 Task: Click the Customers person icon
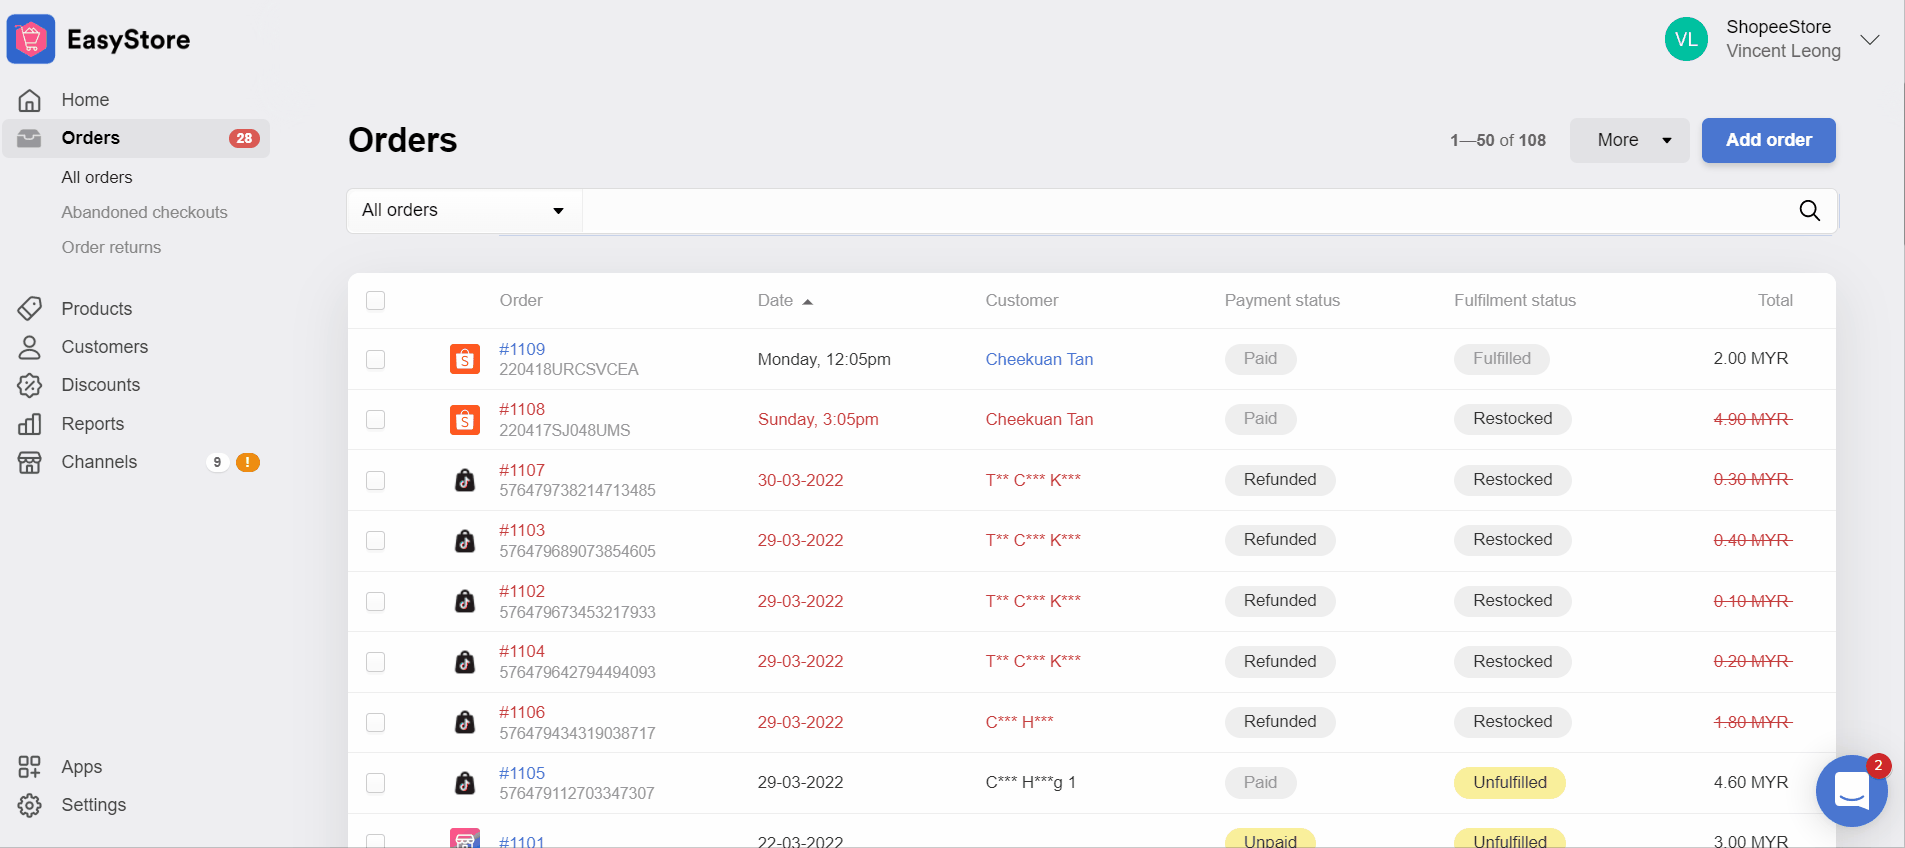pos(30,347)
